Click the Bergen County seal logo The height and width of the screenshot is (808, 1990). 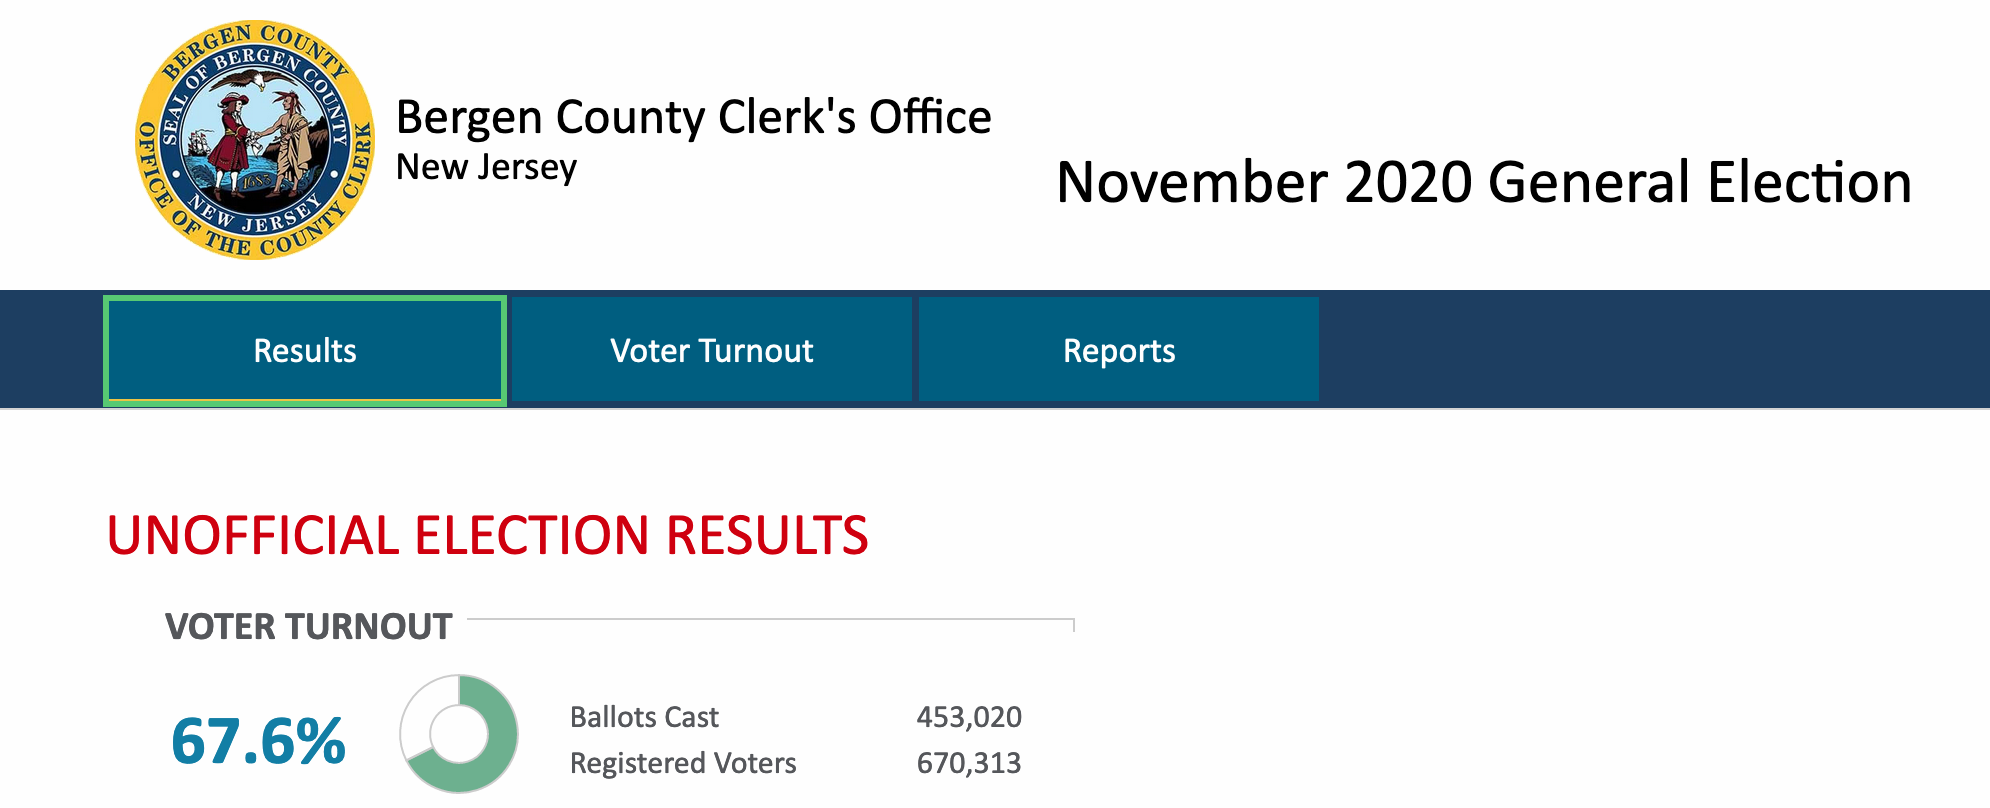point(255,140)
